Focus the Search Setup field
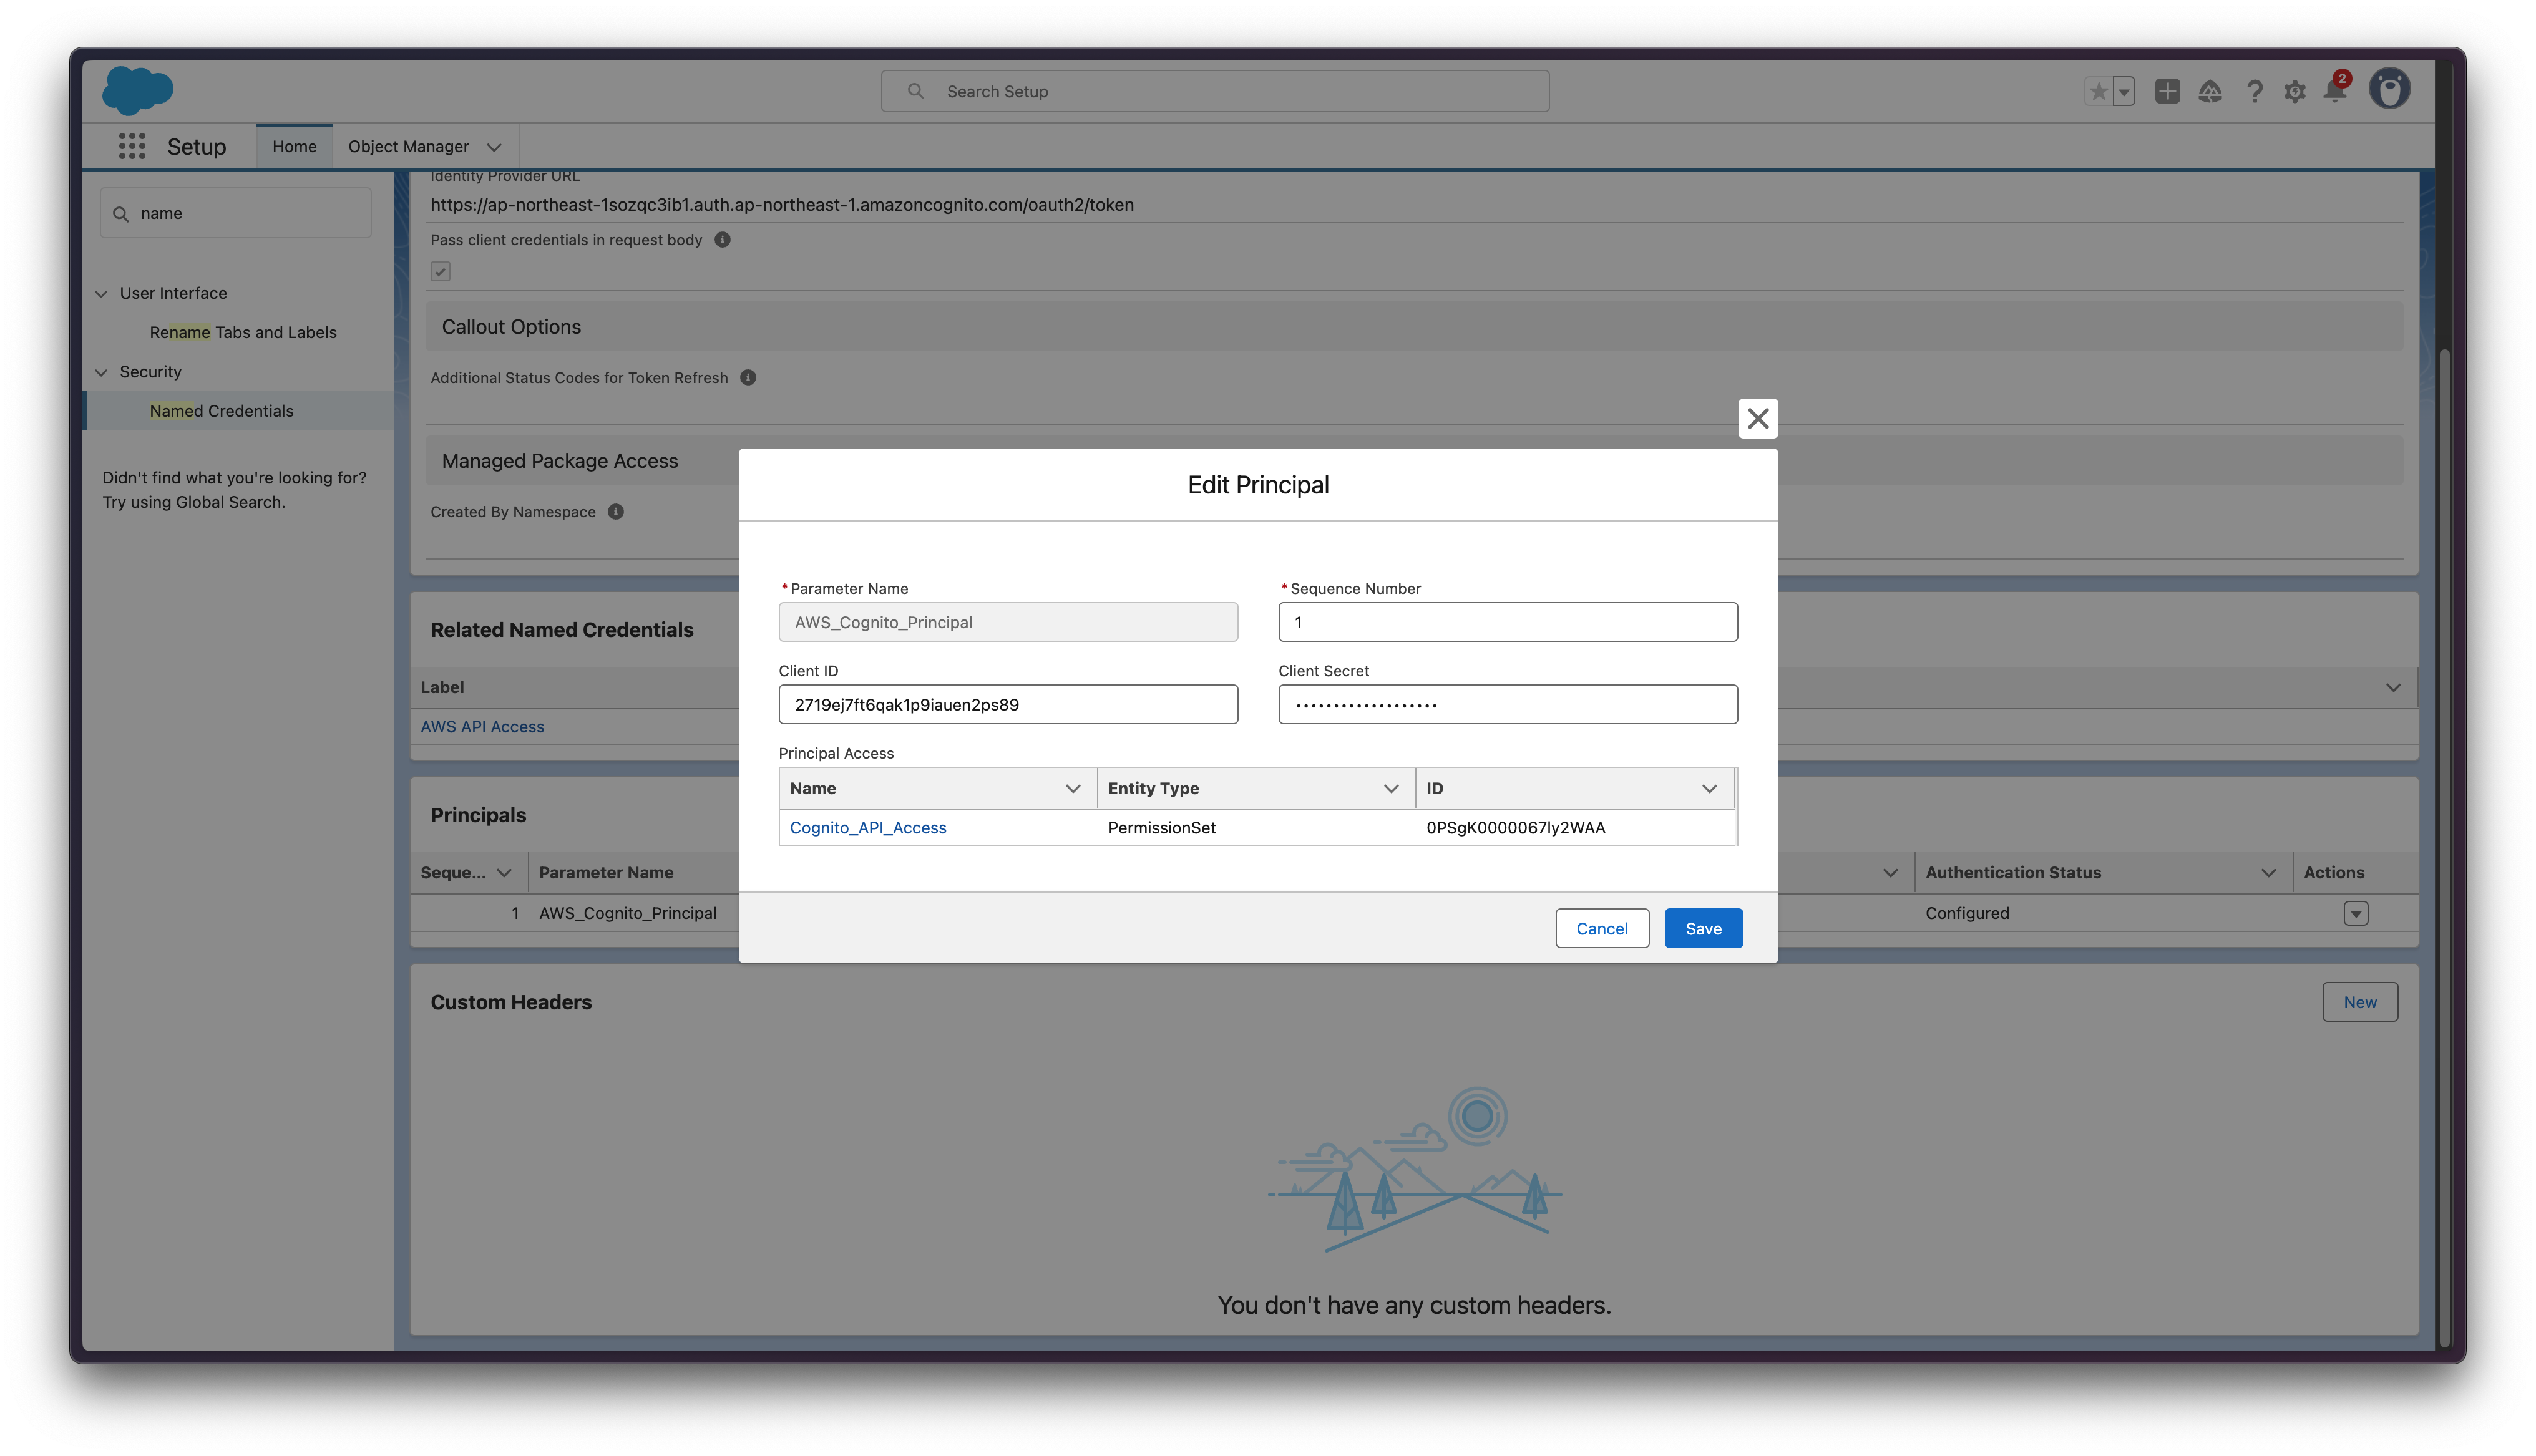Viewport: 2536px width, 1456px height. [x=1215, y=91]
